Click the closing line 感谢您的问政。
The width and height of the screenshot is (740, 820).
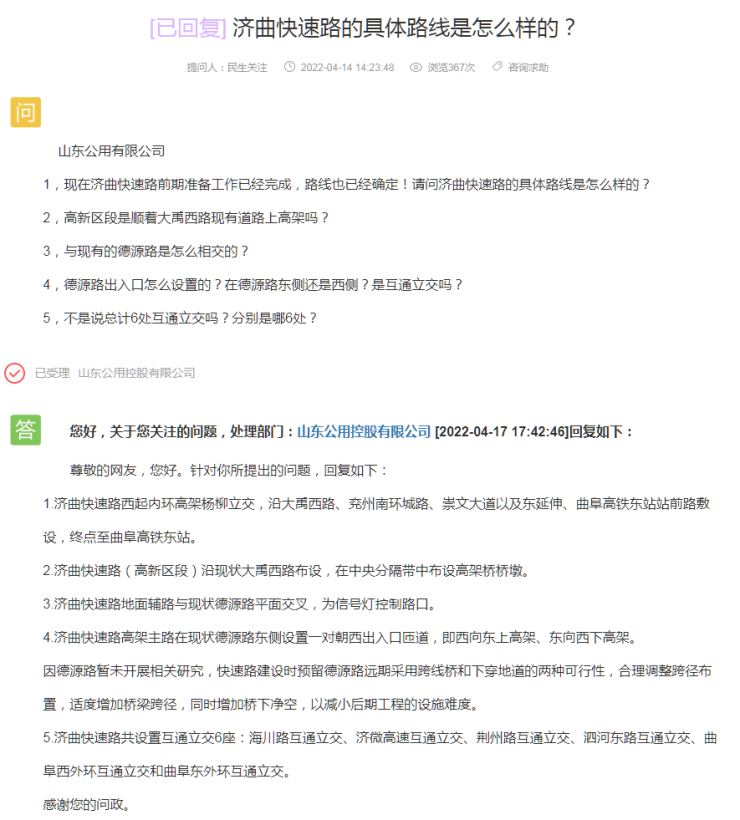coord(86,804)
